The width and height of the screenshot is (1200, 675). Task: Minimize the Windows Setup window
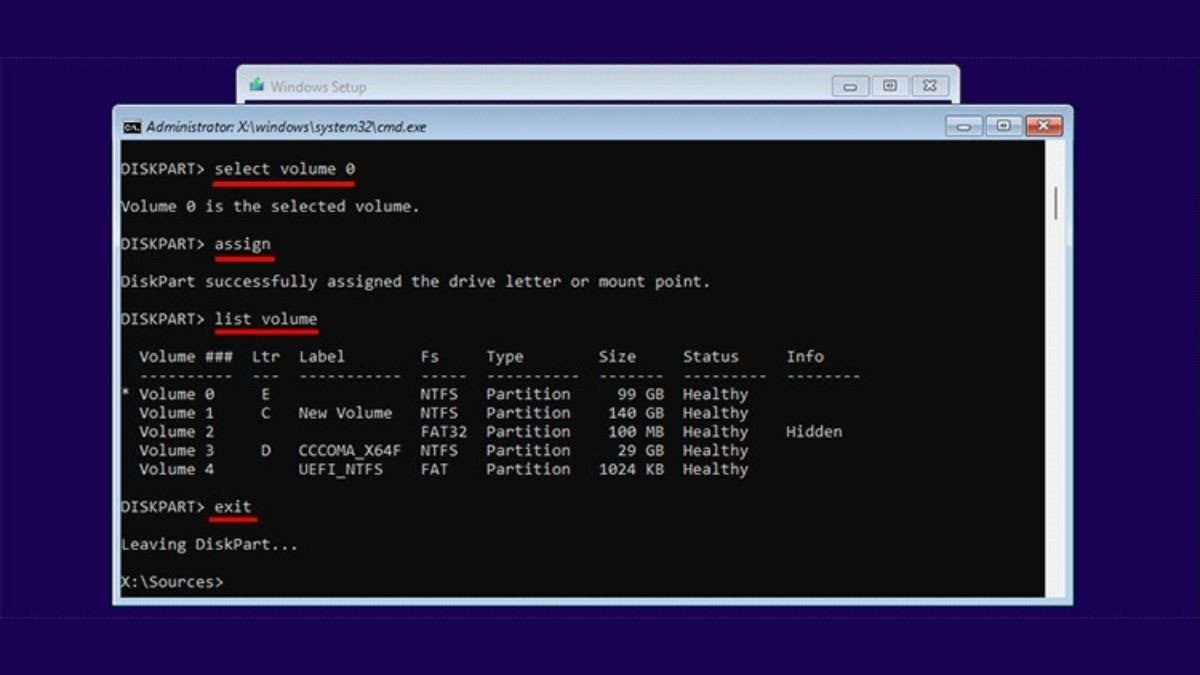tap(850, 86)
